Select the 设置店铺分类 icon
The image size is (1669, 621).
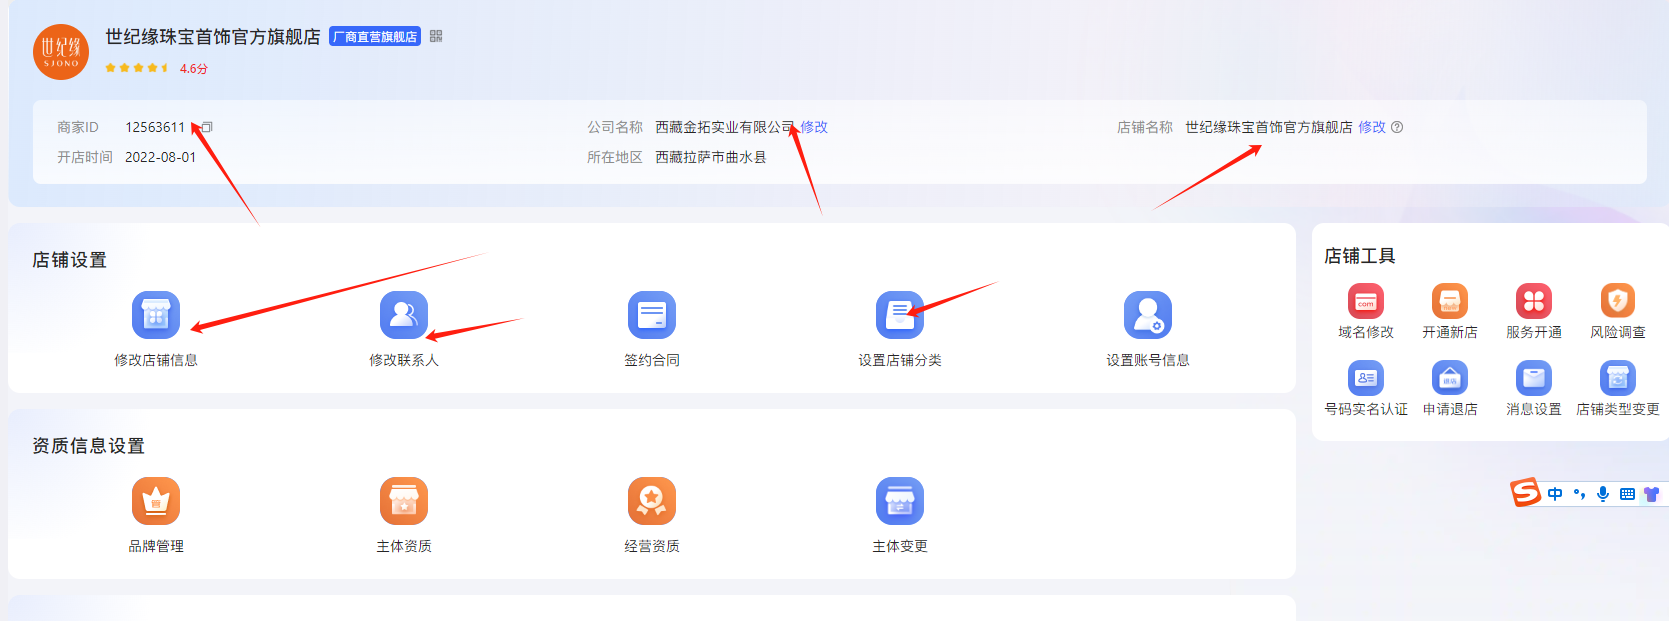click(x=899, y=316)
